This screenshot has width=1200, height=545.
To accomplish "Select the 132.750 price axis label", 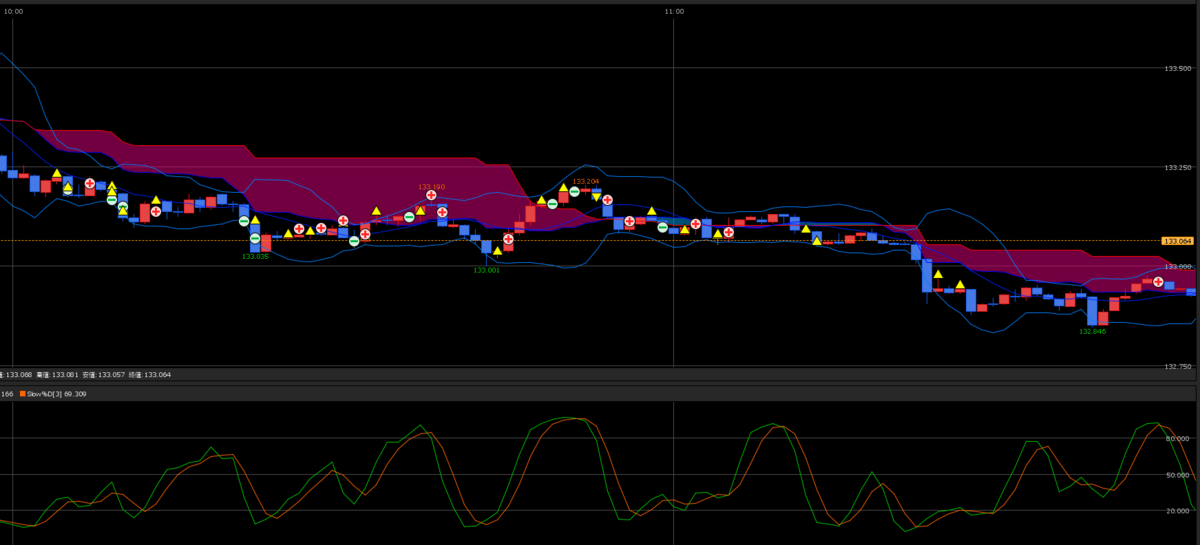I will pos(1178,367).
